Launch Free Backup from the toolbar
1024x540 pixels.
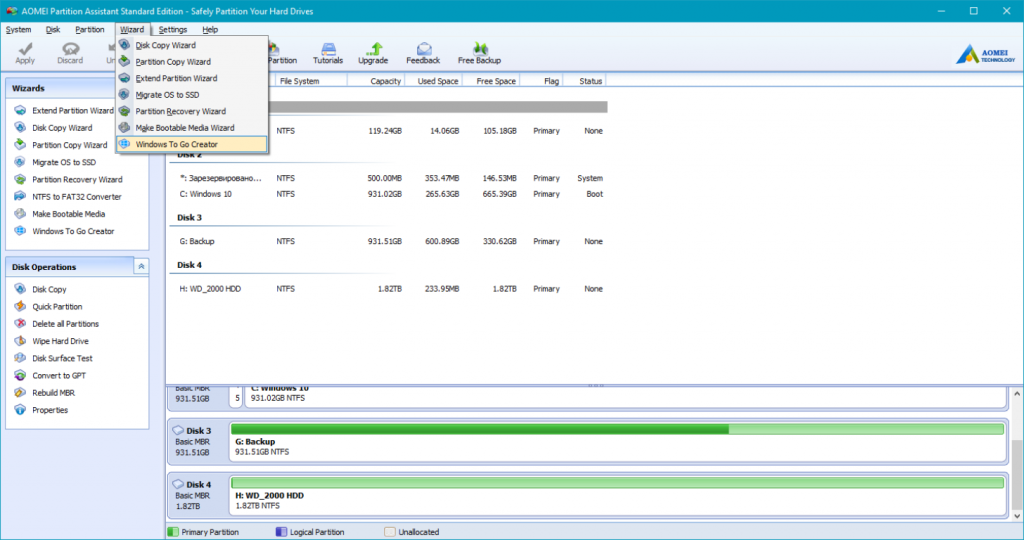point(480,49)
